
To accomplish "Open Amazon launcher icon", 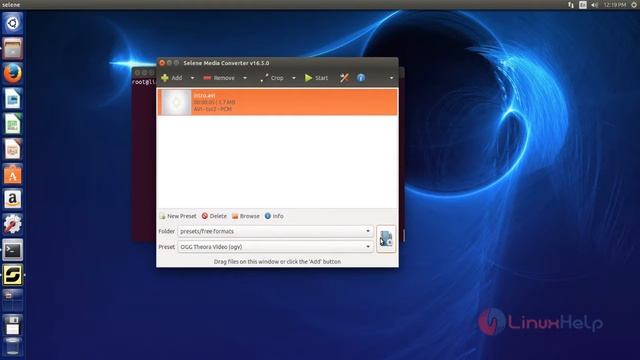I will [13, 199].
